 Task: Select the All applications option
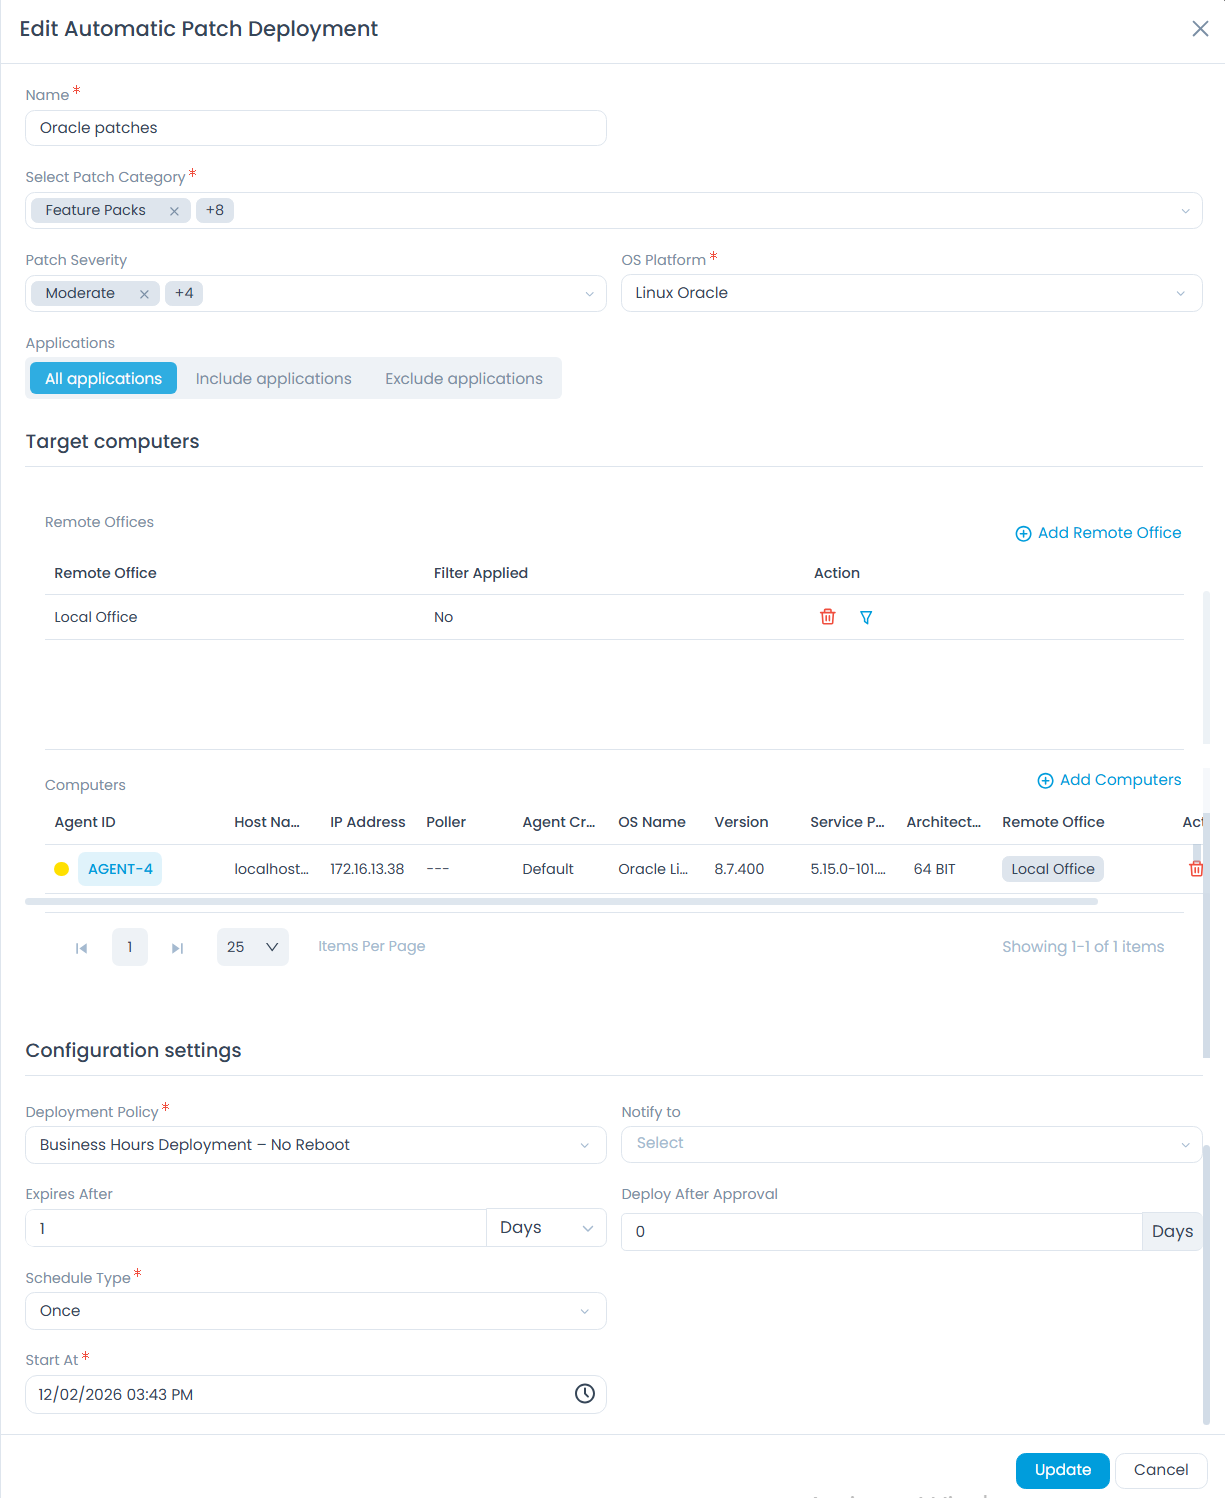(103, 378)
